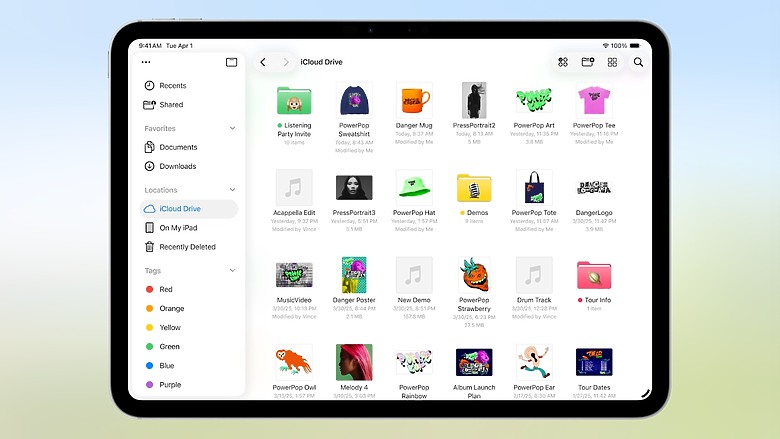Screen dimensions: 780x439
Task: Filter by the Yellow tag
Action: click(x=189, y=327)
